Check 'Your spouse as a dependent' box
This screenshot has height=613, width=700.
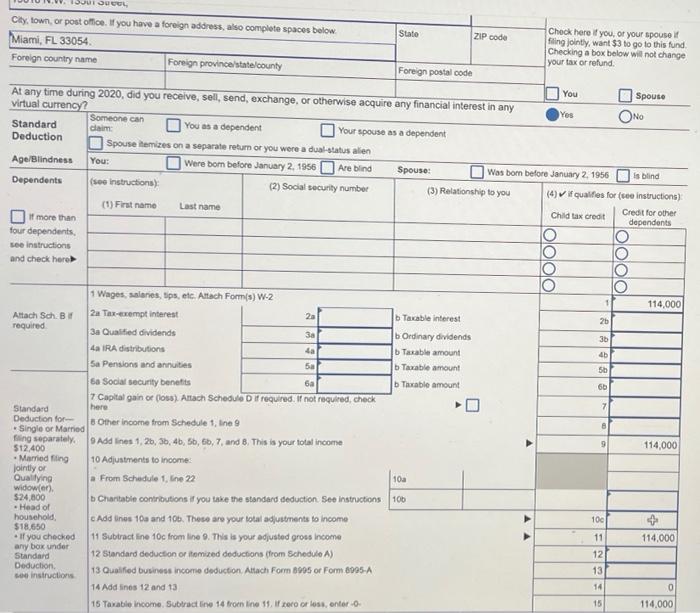(327, 130)
